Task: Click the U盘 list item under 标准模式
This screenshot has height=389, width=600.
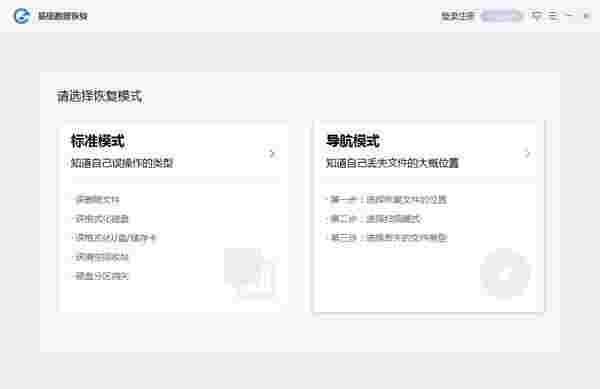Action: pyautogui.click(x=115, y=238)
